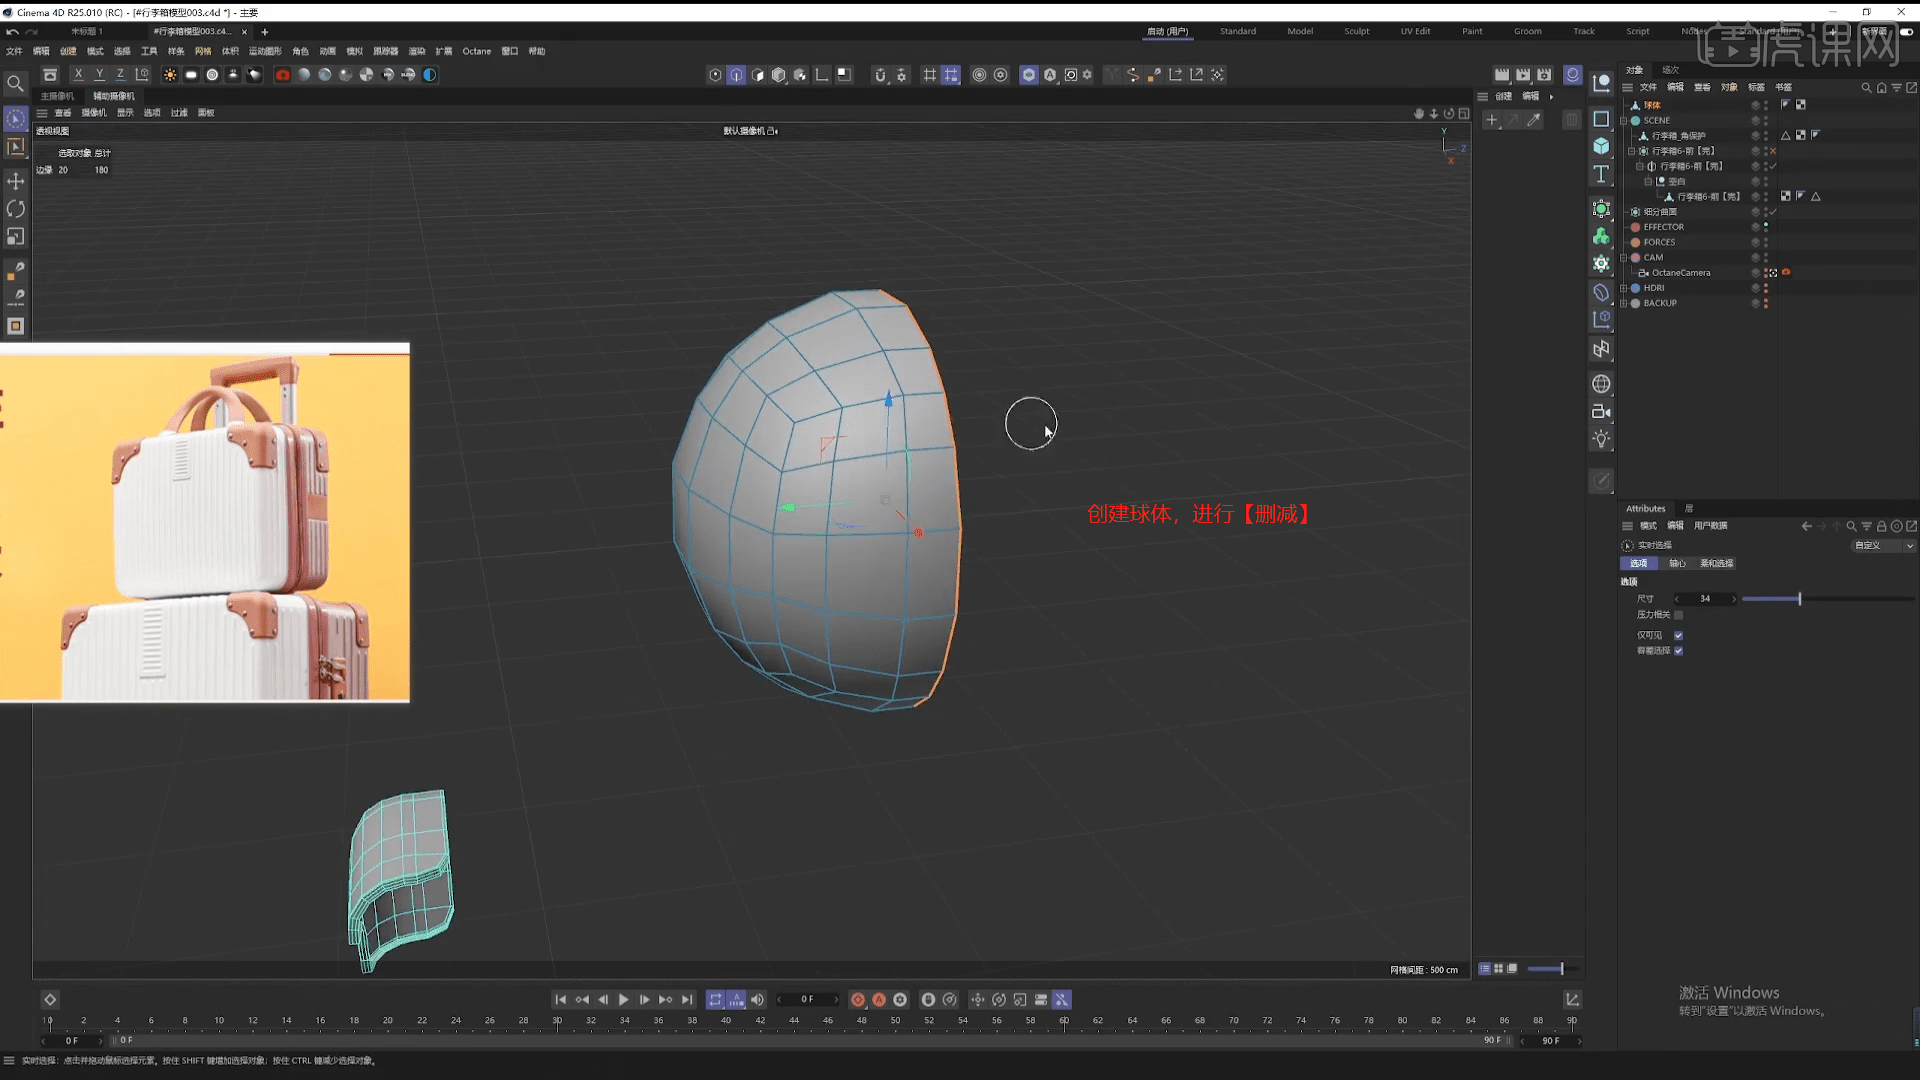
Task: Click the 尺寸 value field showing 34
Action: pyautogui.click(x=1705, y=599)
